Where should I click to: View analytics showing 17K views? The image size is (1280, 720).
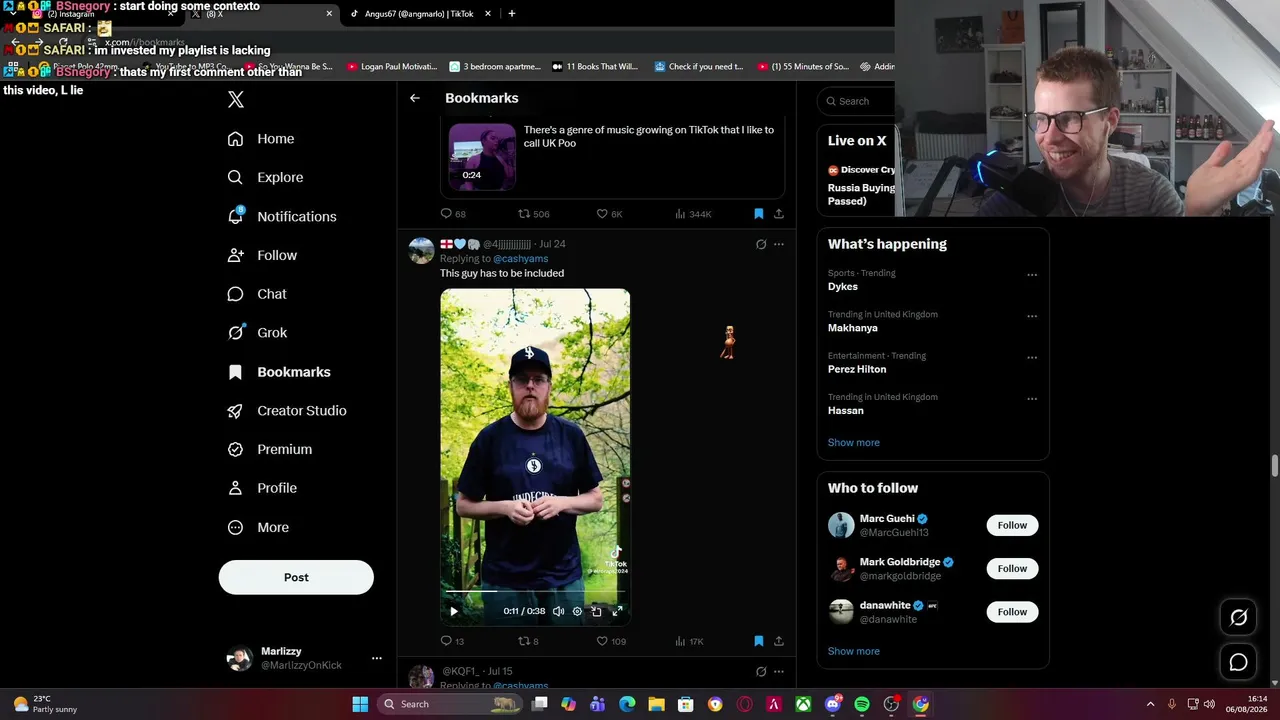pyautogui.click(x=690, y=641)
